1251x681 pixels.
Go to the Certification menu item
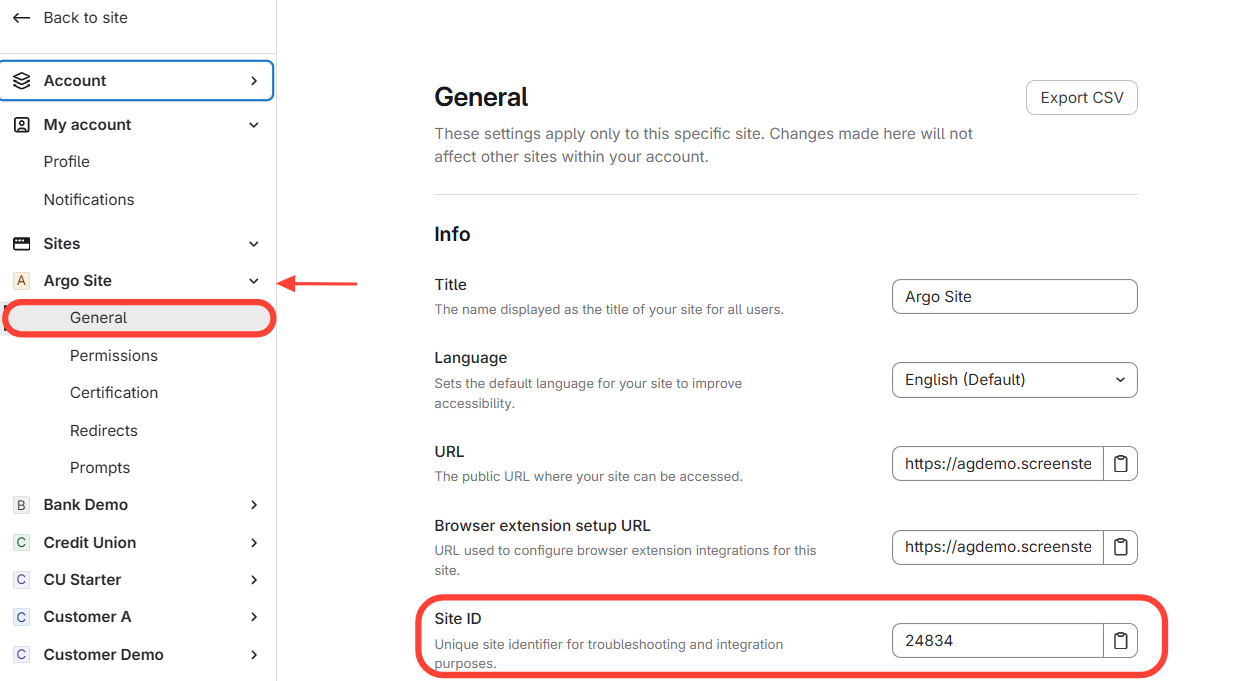point(114,393)
